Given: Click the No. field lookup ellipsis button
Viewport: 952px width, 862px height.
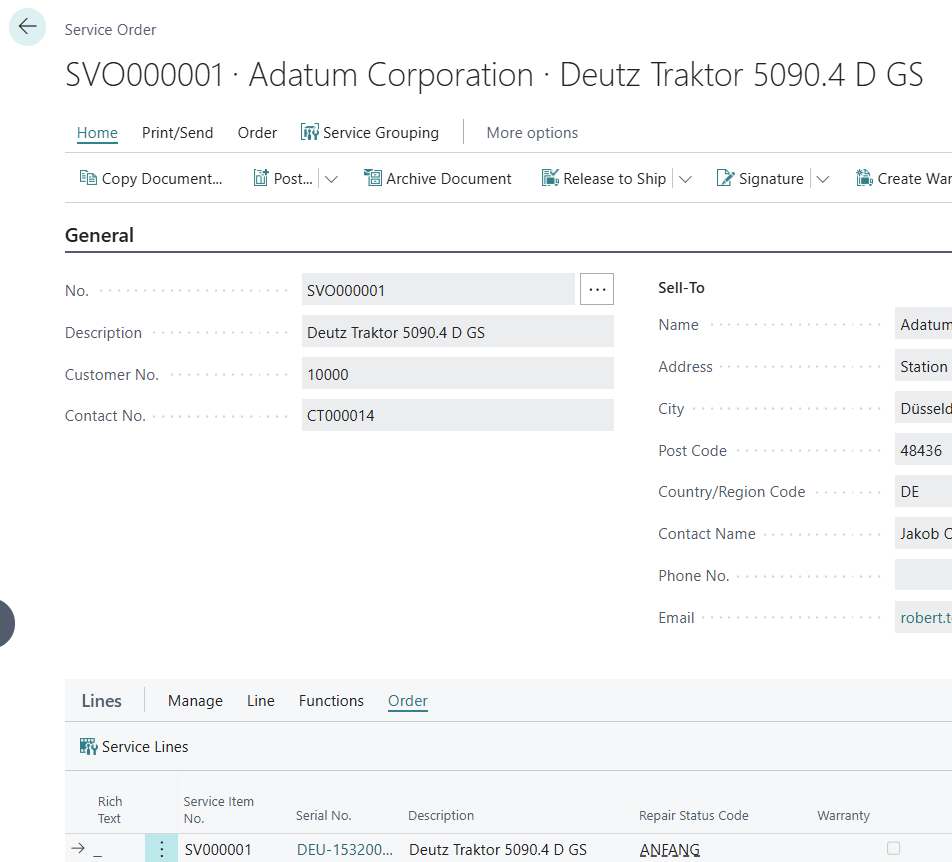Looking at the screenshot, I should 597,290.
